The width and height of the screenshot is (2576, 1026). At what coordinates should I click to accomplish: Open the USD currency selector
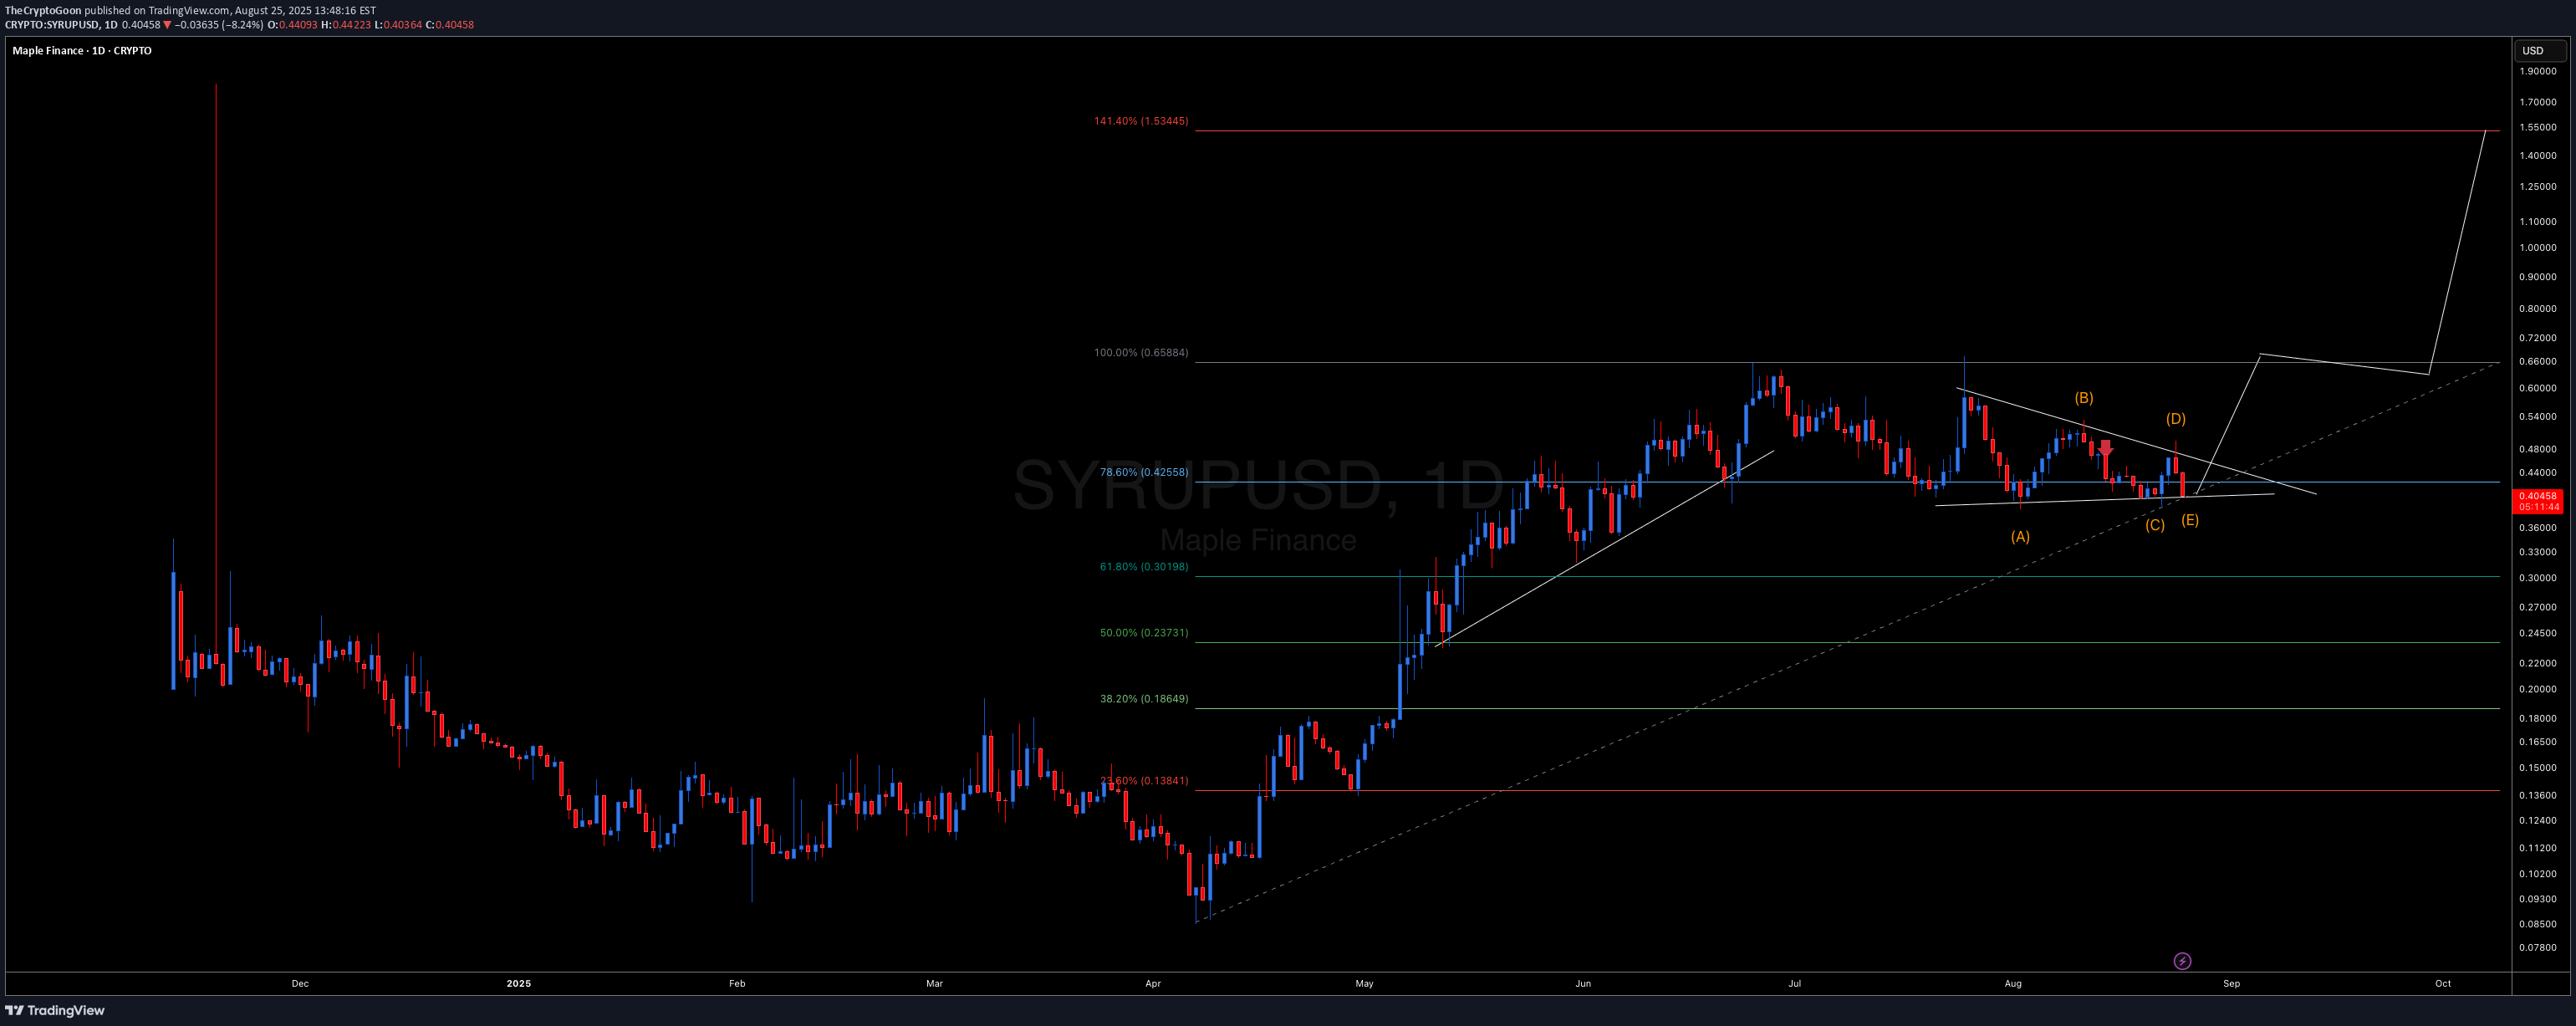2540,51
